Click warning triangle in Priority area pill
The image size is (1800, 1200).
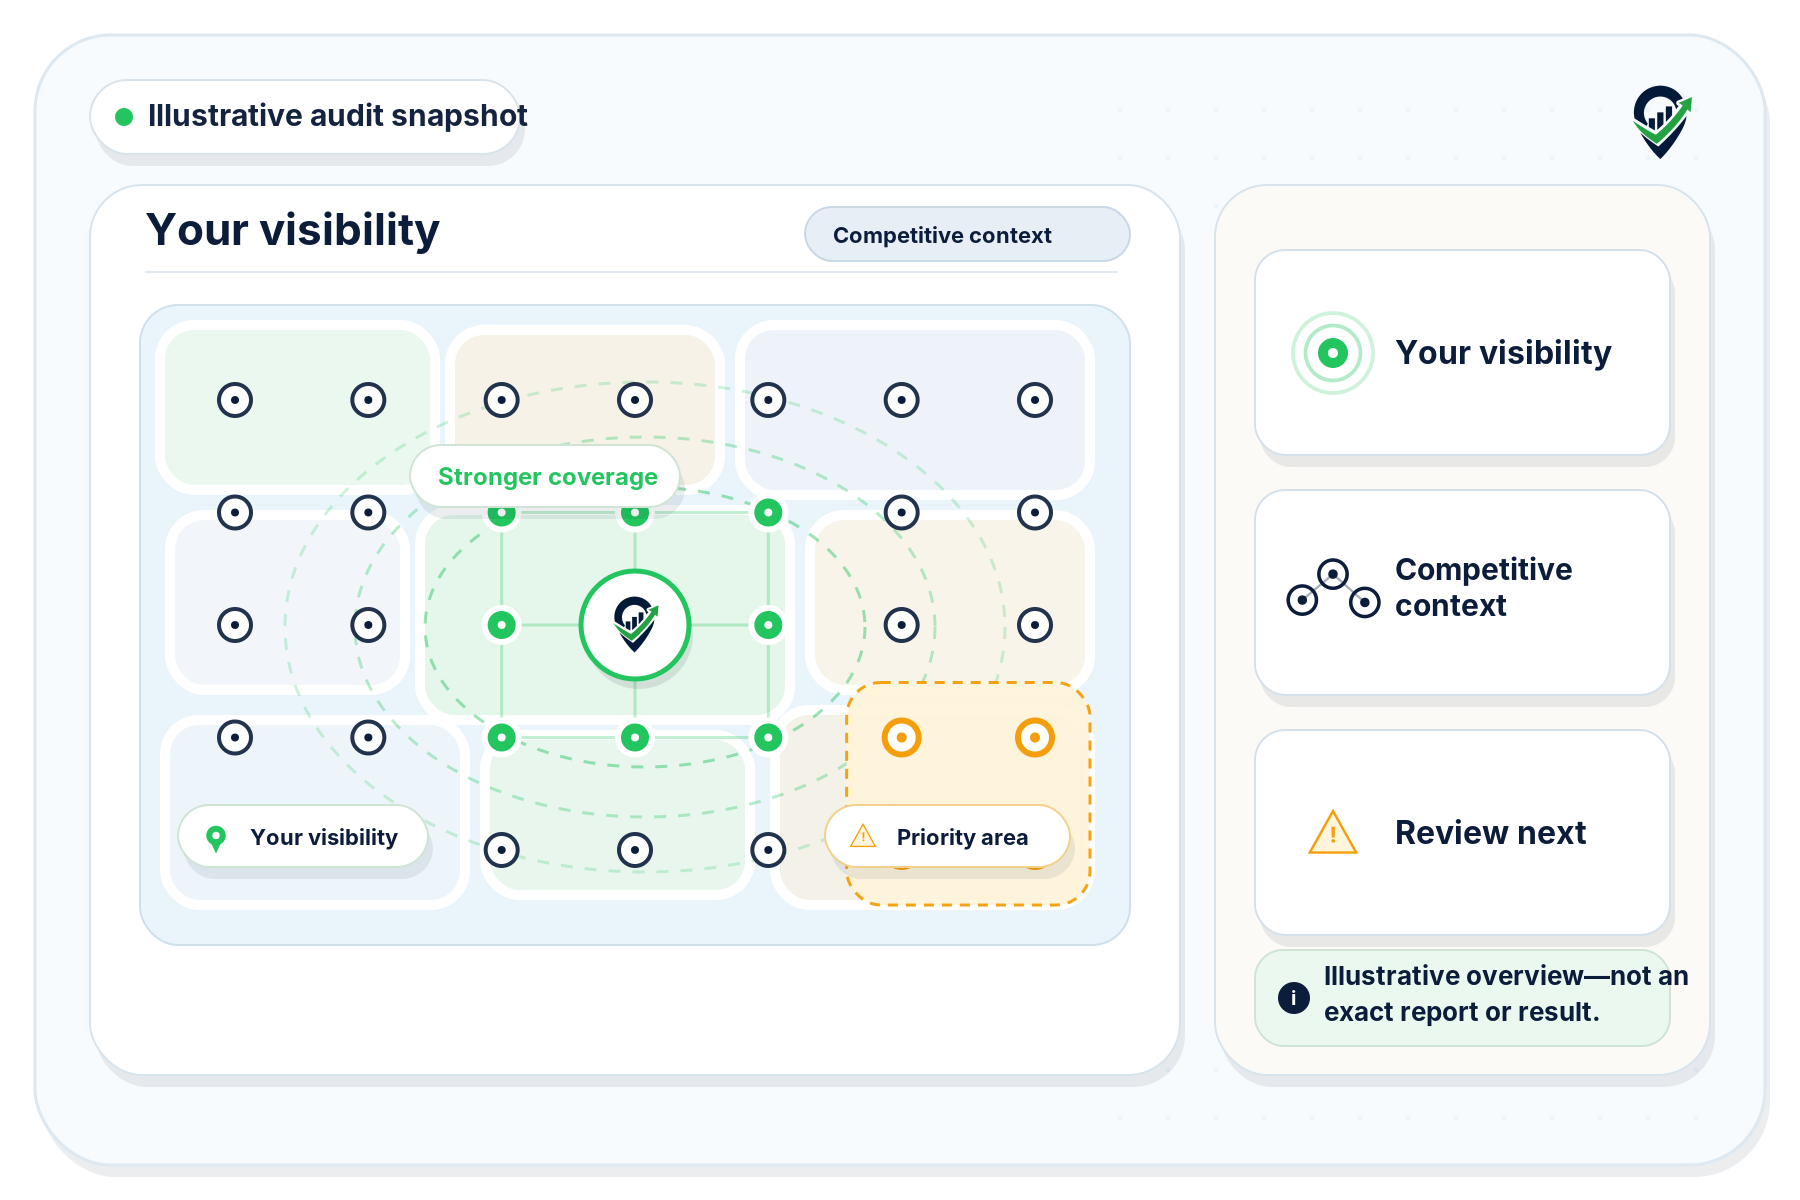point(862,836)
